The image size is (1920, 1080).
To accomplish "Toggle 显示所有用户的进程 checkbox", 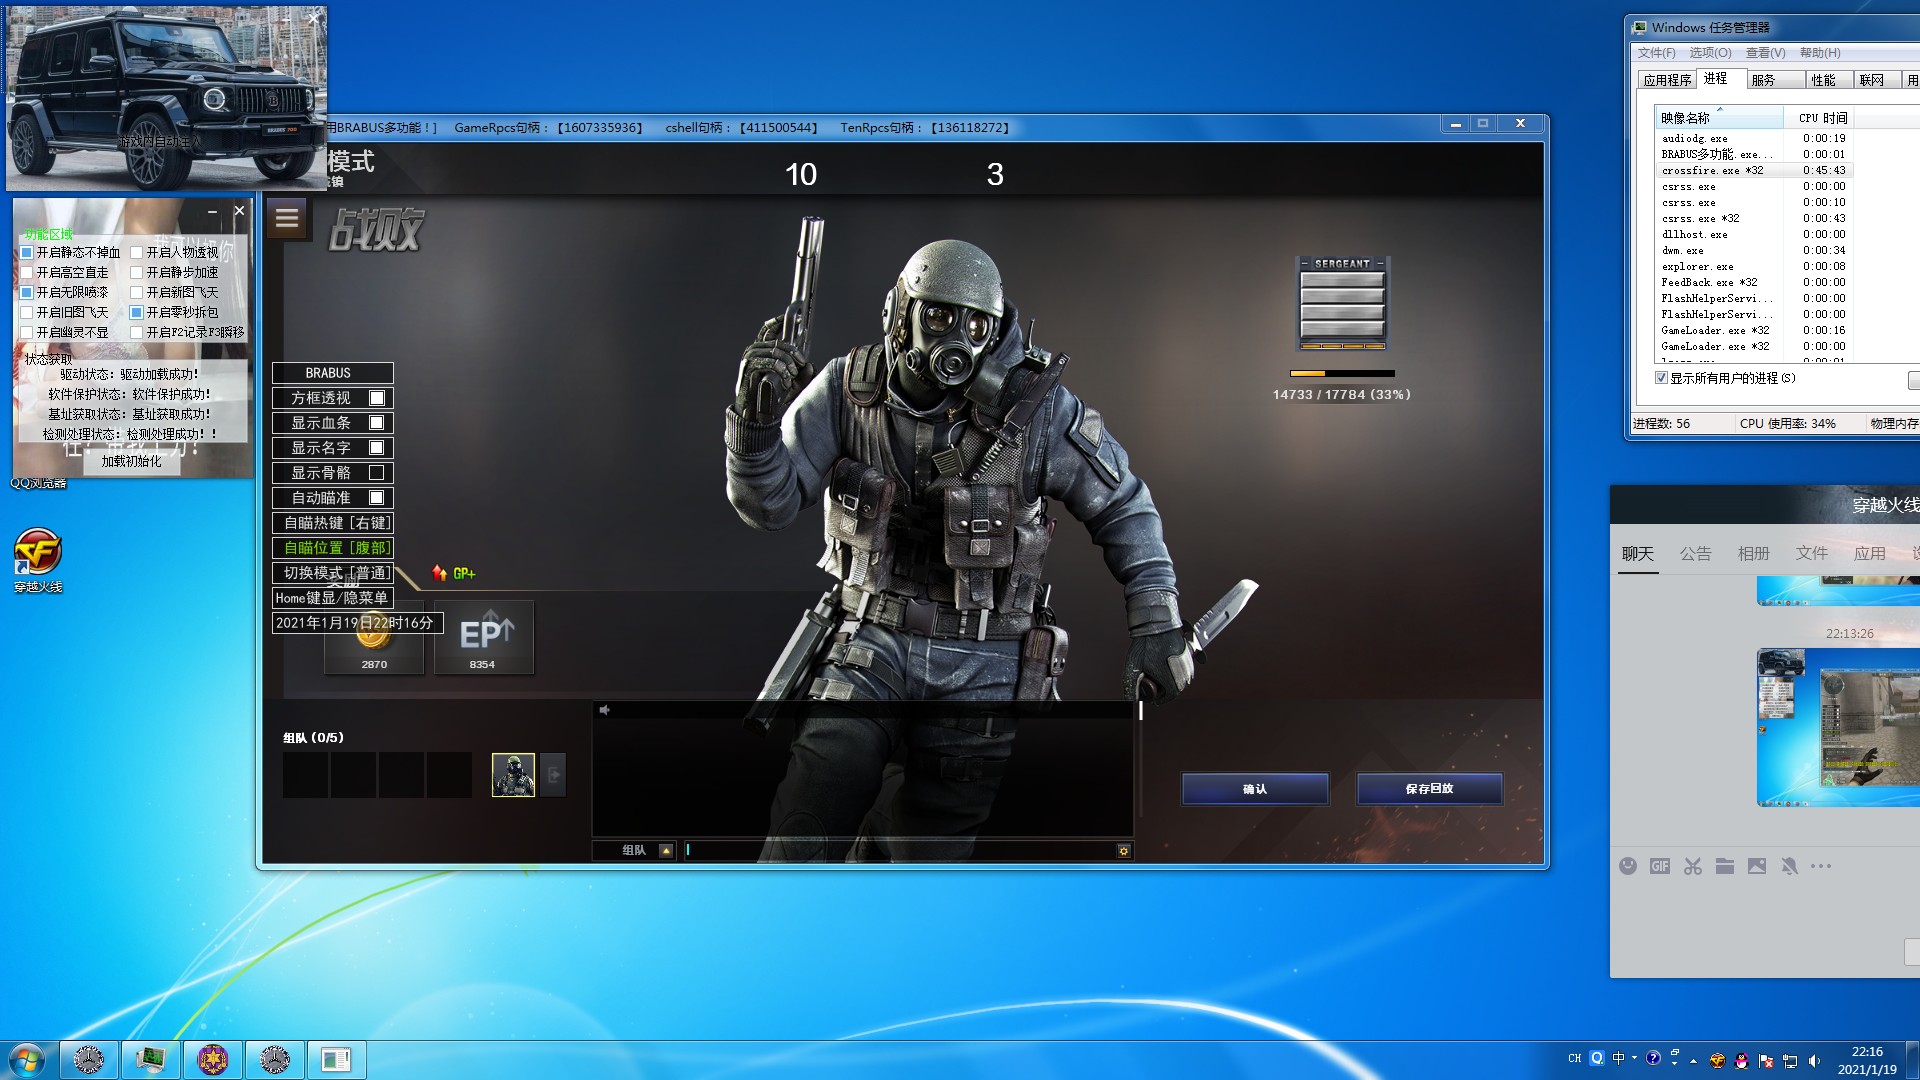I will (1662, 378).
